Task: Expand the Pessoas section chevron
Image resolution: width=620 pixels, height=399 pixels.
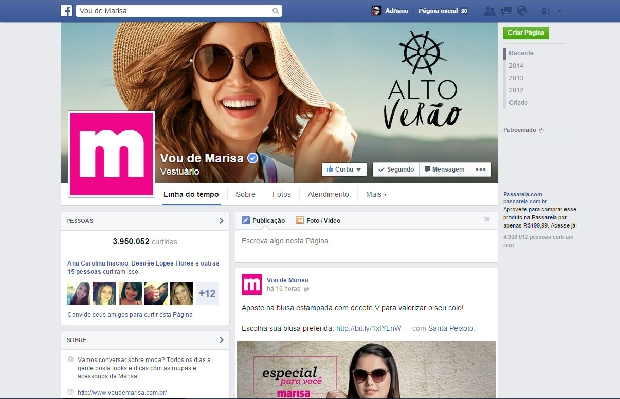Action: 221,221
